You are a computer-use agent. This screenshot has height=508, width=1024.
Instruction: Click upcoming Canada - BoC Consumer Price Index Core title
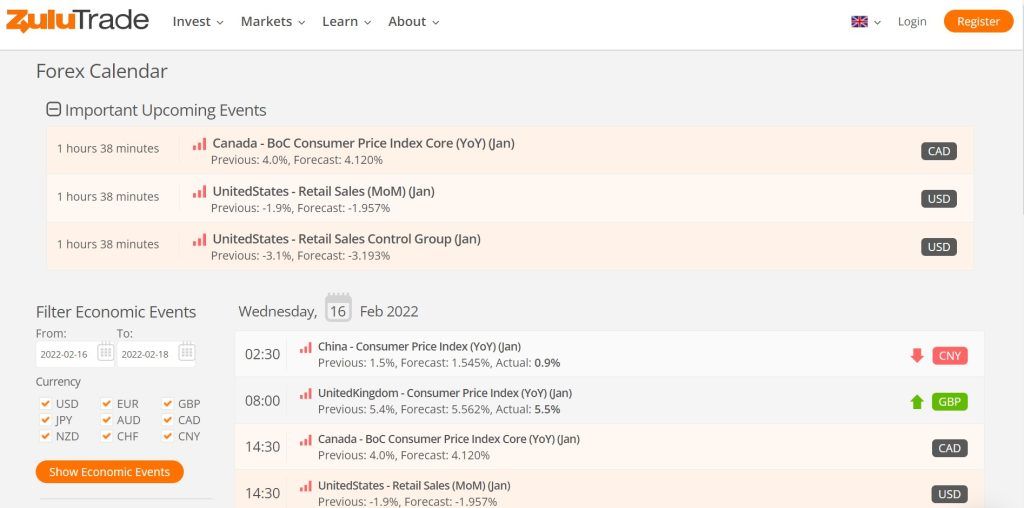click(x=364, y=143)
